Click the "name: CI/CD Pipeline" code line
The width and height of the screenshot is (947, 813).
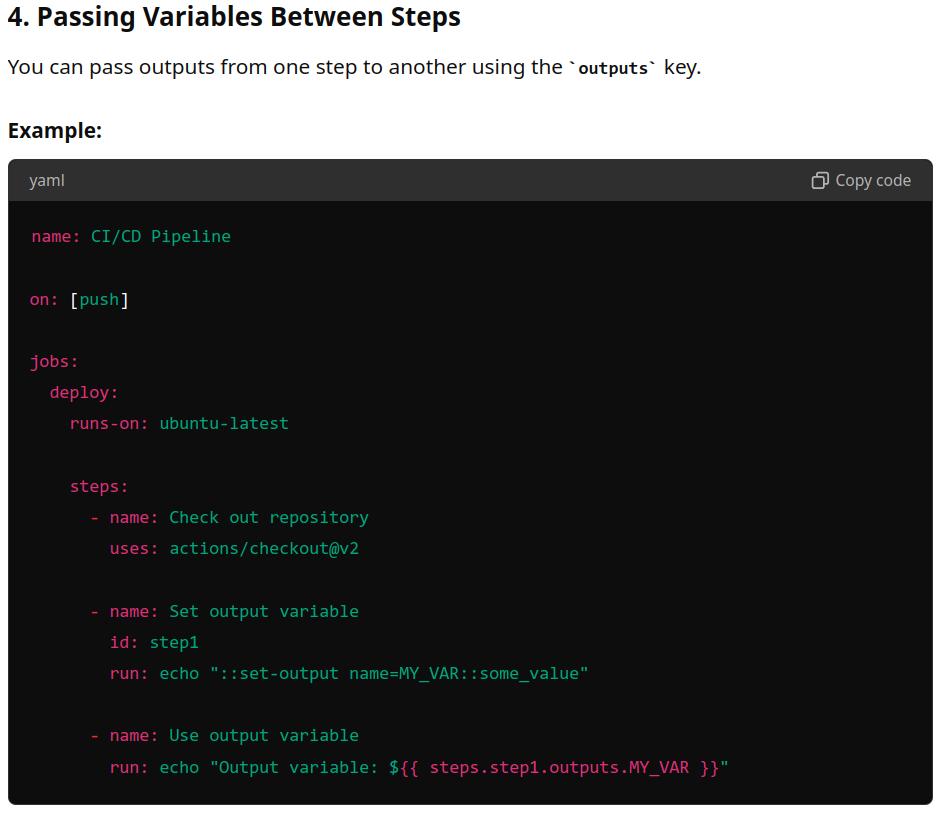click(x=130, y=236)
